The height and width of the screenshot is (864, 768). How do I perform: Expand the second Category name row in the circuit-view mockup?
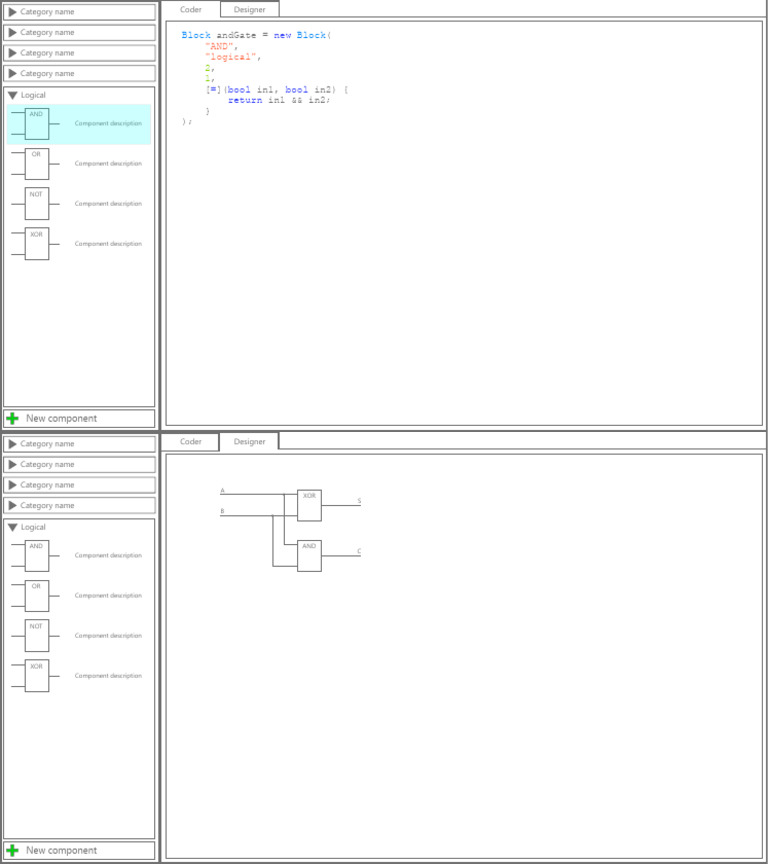[79, 465]
